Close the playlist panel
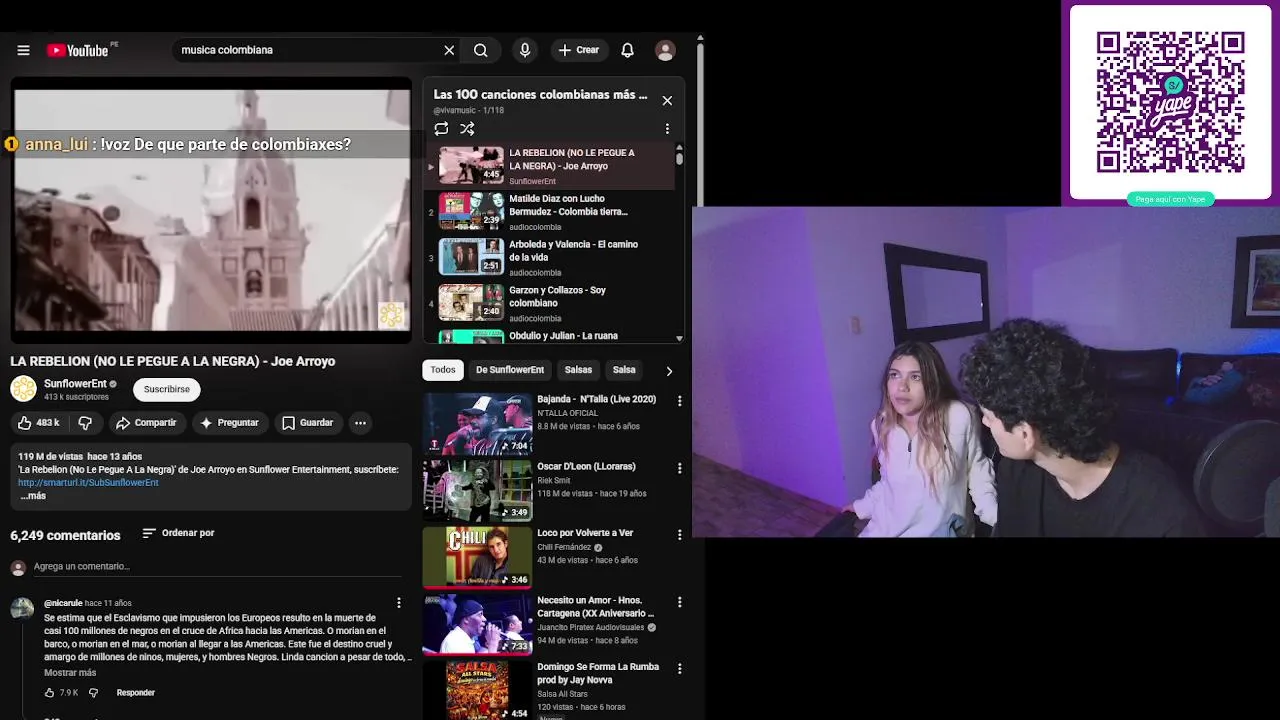Image resolution: width=1280 pixels, height=720 pixels. point(667,100)
